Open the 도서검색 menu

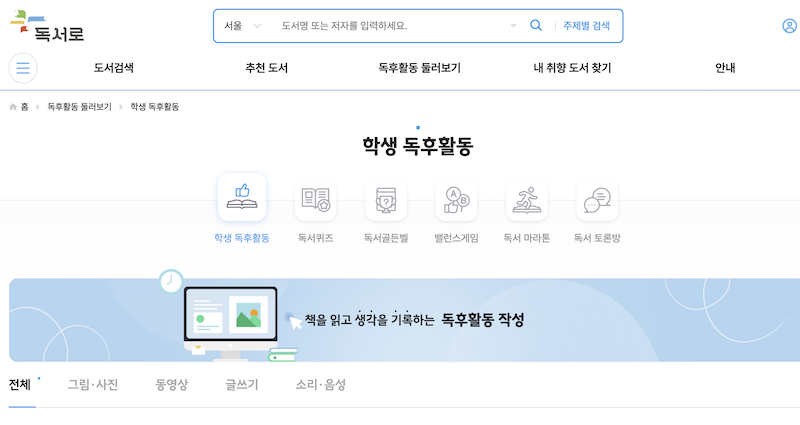114,68
